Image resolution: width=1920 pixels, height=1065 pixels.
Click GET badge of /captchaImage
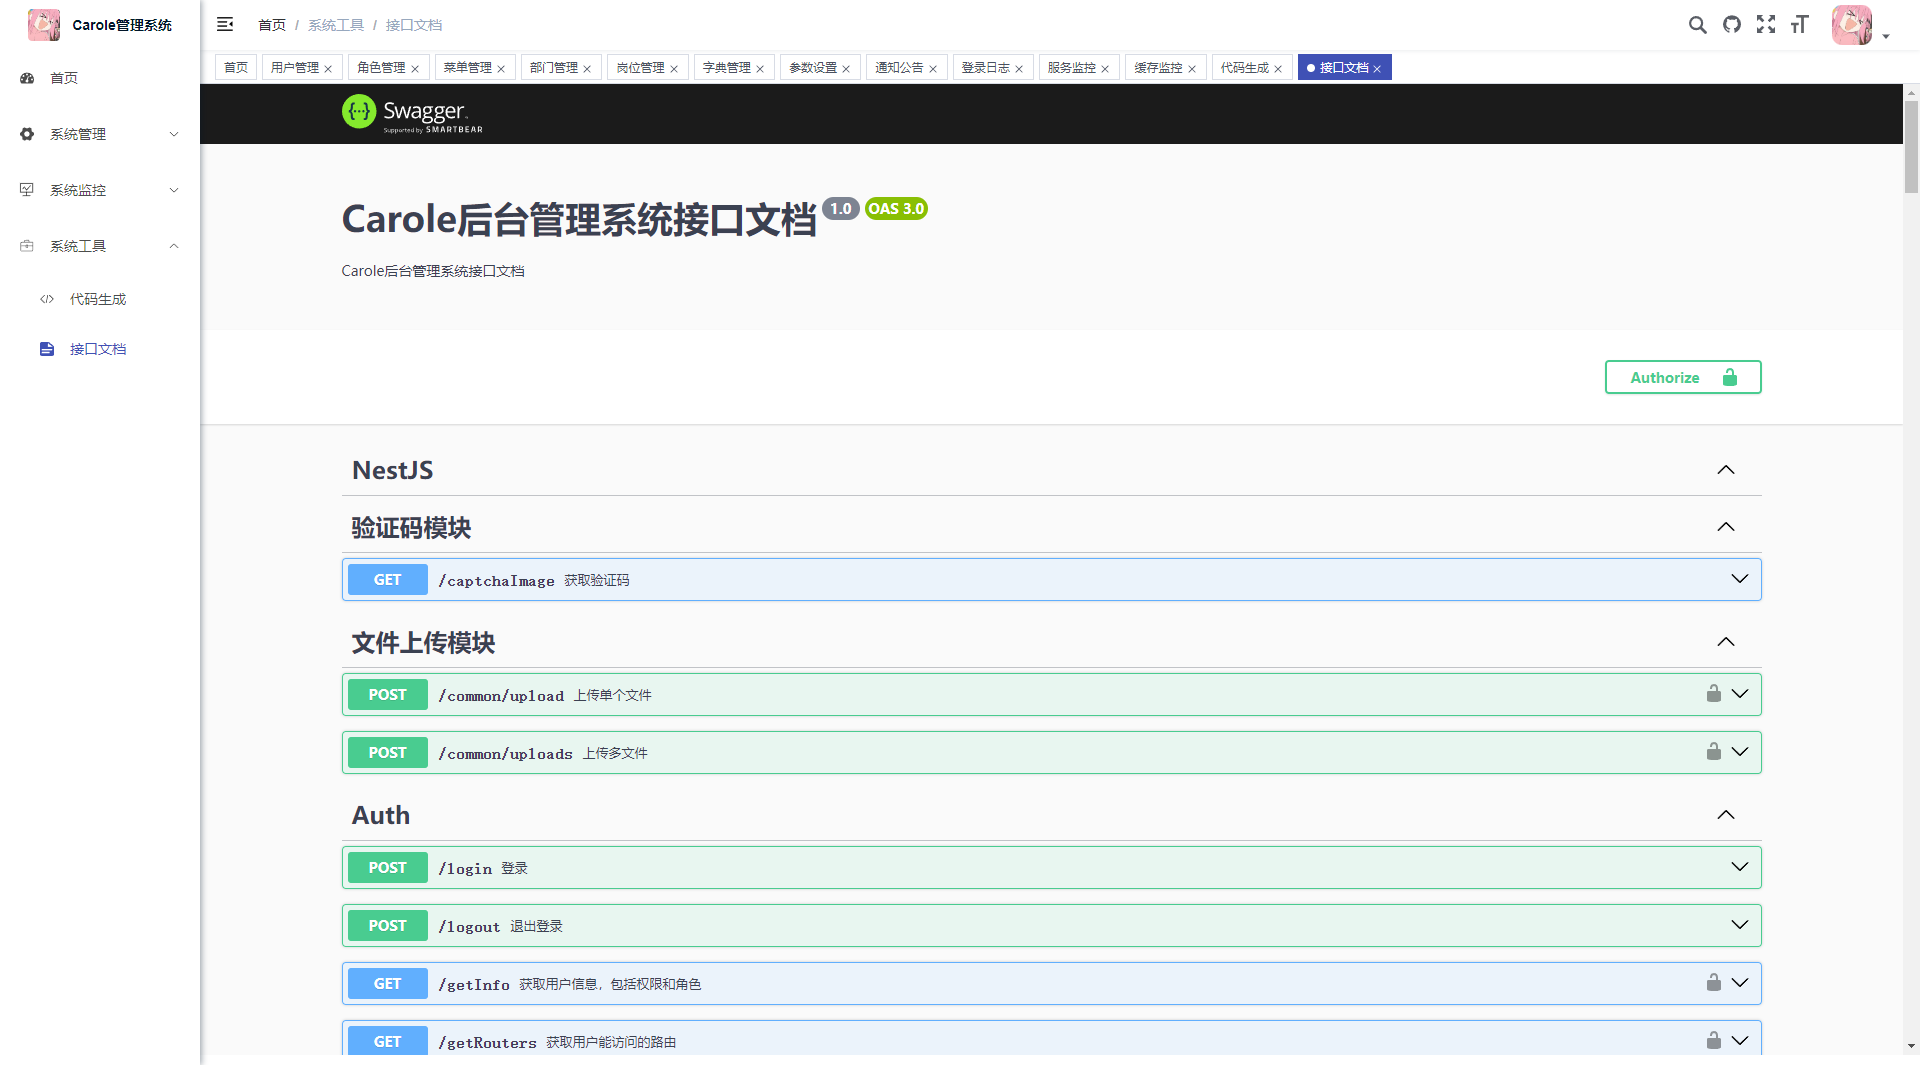pyautogui.click(x=388, y=580)
